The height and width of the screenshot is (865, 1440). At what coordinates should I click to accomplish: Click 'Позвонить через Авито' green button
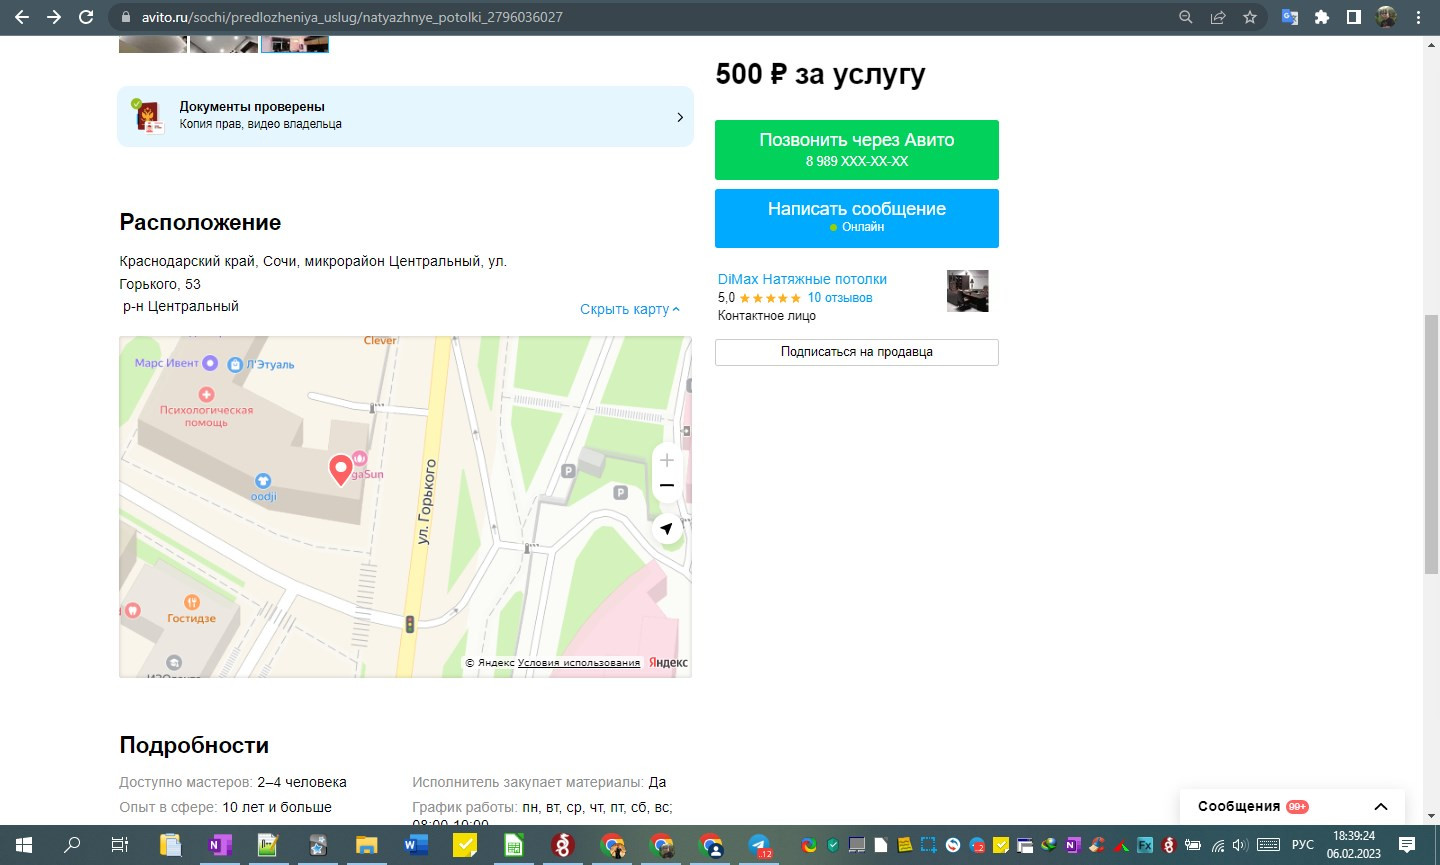pos(857,150)
